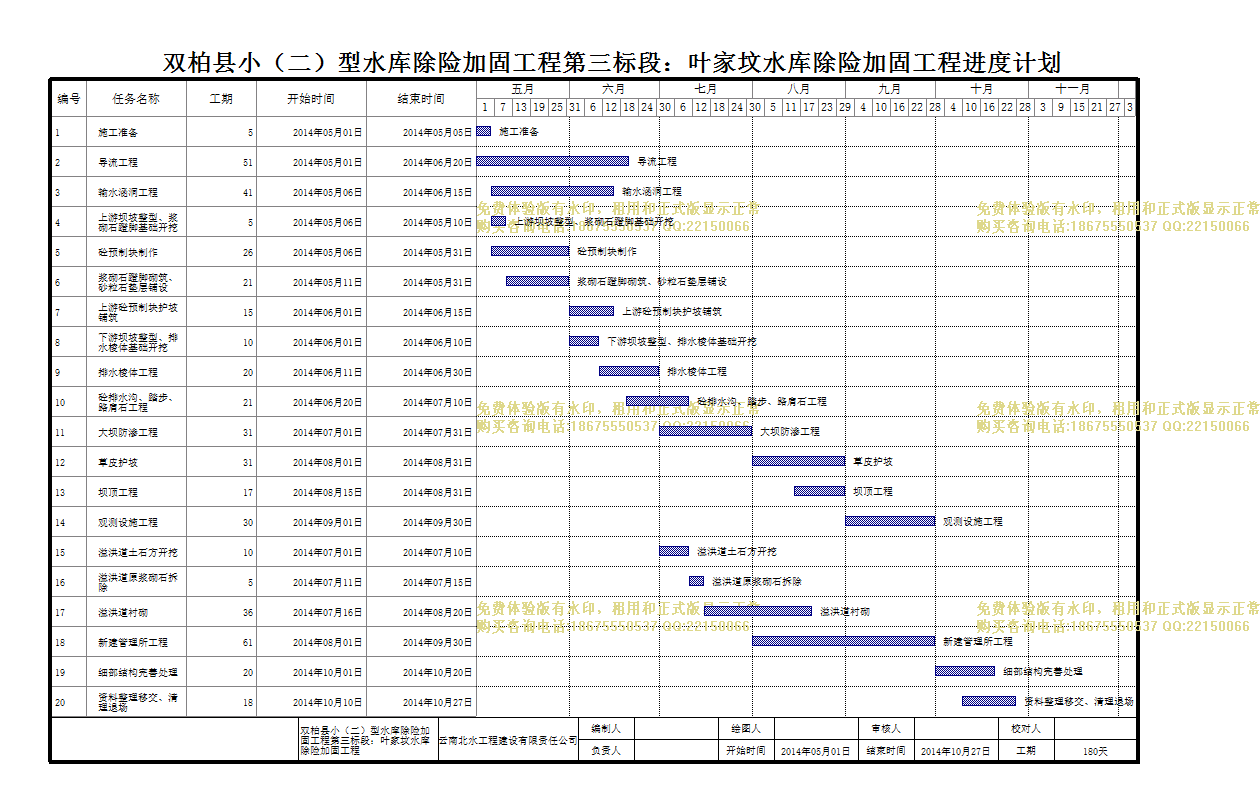Click start date 2014年07月16日 of 溢洪道衬砌
Image resolution: width=1260 pixels, height=811 pixels.
tap(327, 612)
